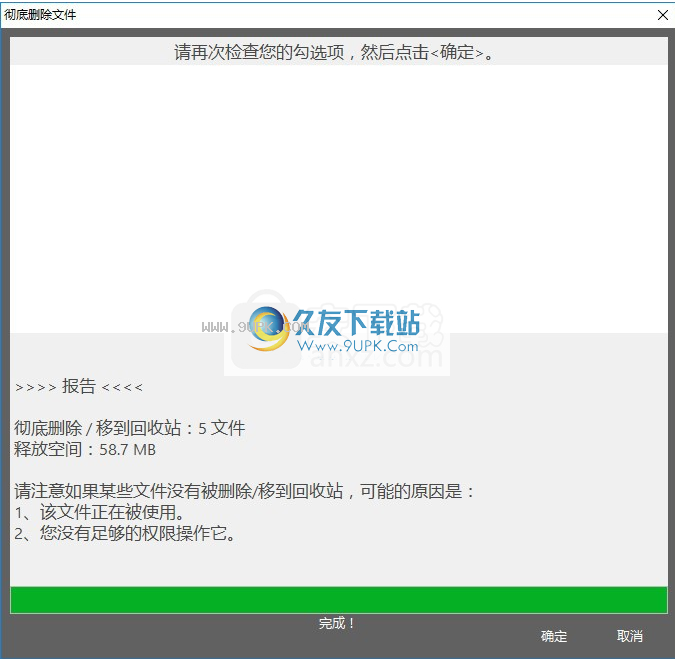675x659 pixels.
Task: Click the >>>> 报告 <<<< heading
Action: point(79,386)
